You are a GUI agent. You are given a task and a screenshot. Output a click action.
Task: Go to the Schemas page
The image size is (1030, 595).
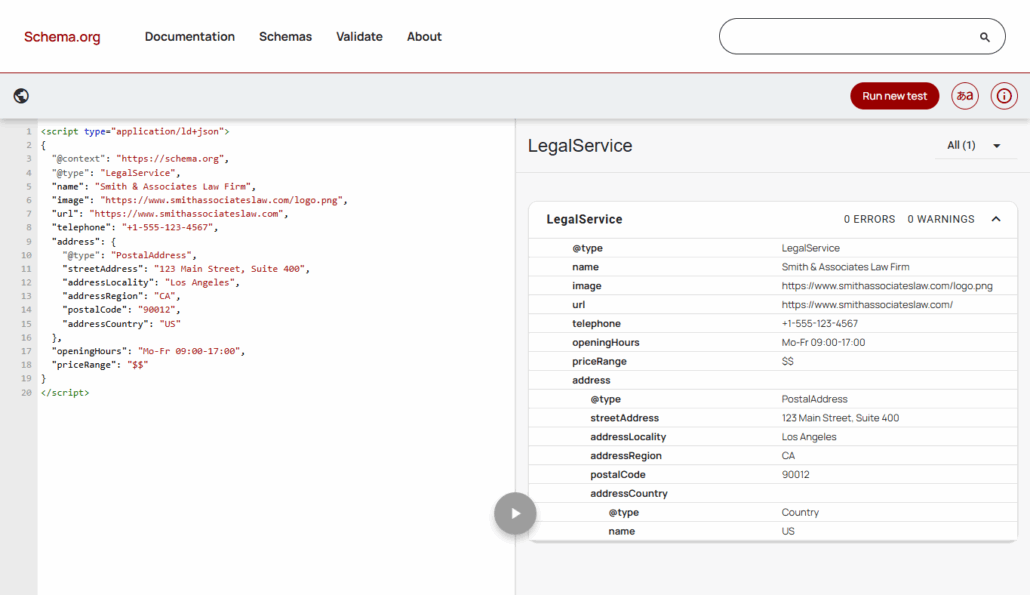[x=285, y=37]
